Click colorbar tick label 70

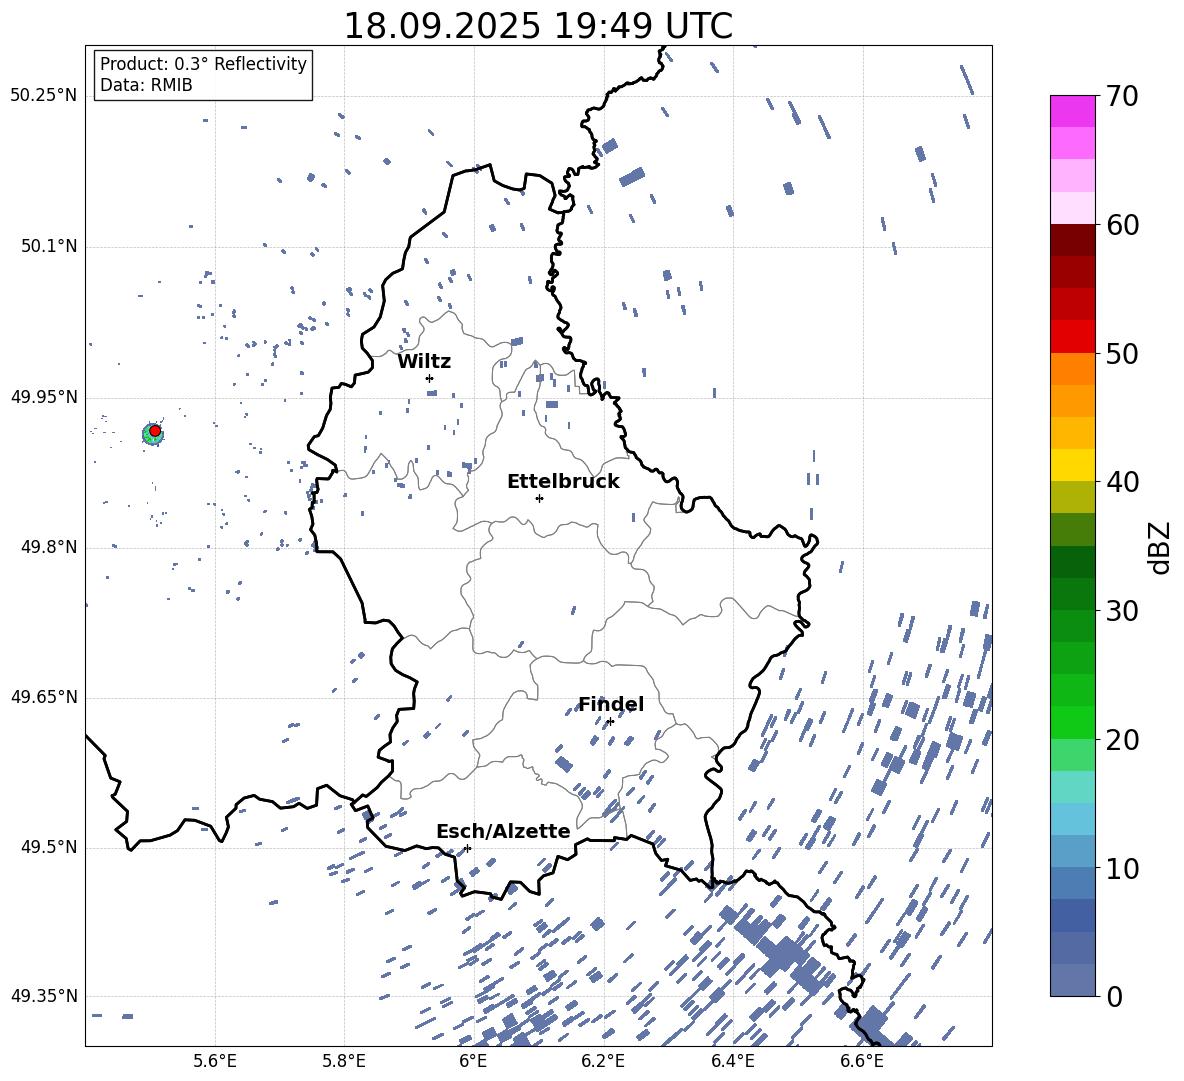[x=1122, y=97]
